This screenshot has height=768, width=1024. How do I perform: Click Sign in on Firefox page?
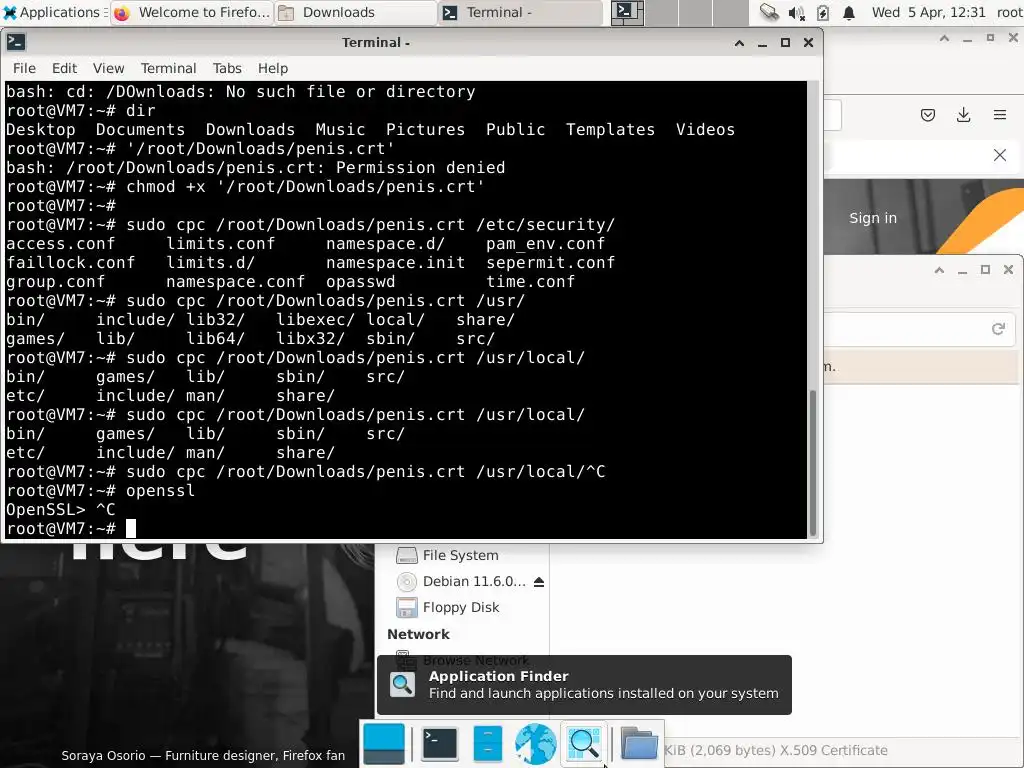tap(872, 218)
